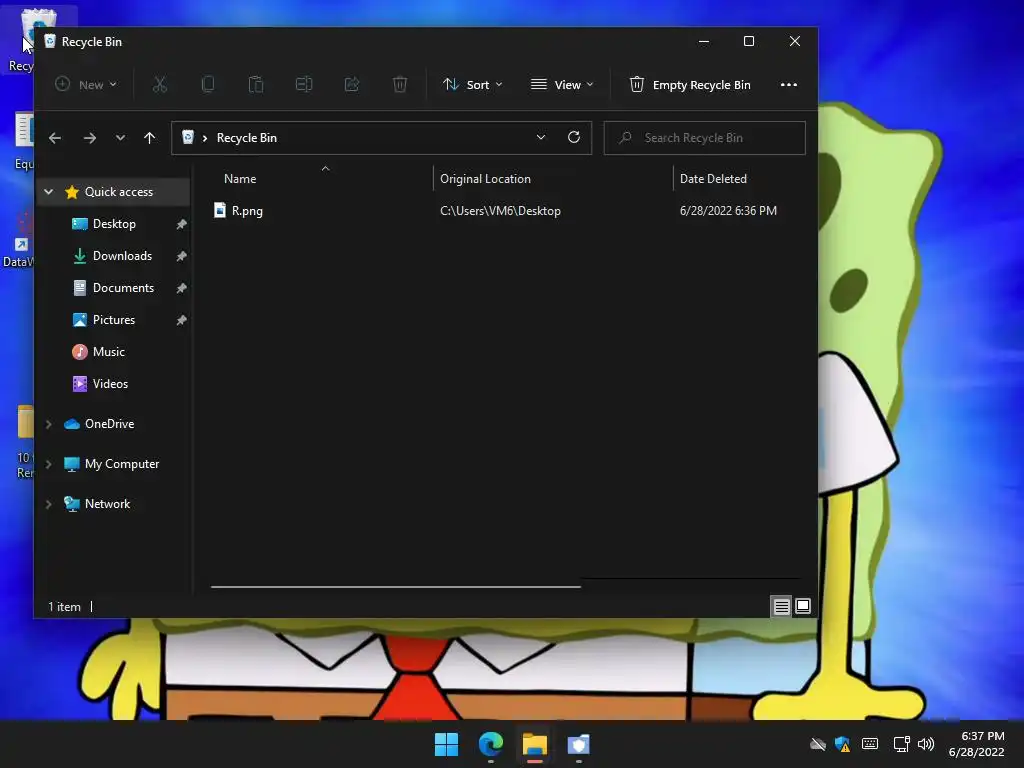The width and height of the screenshot is (1024, 768).
Task: Click the Windows Security warning tray icon
Action: pos(842,744)
